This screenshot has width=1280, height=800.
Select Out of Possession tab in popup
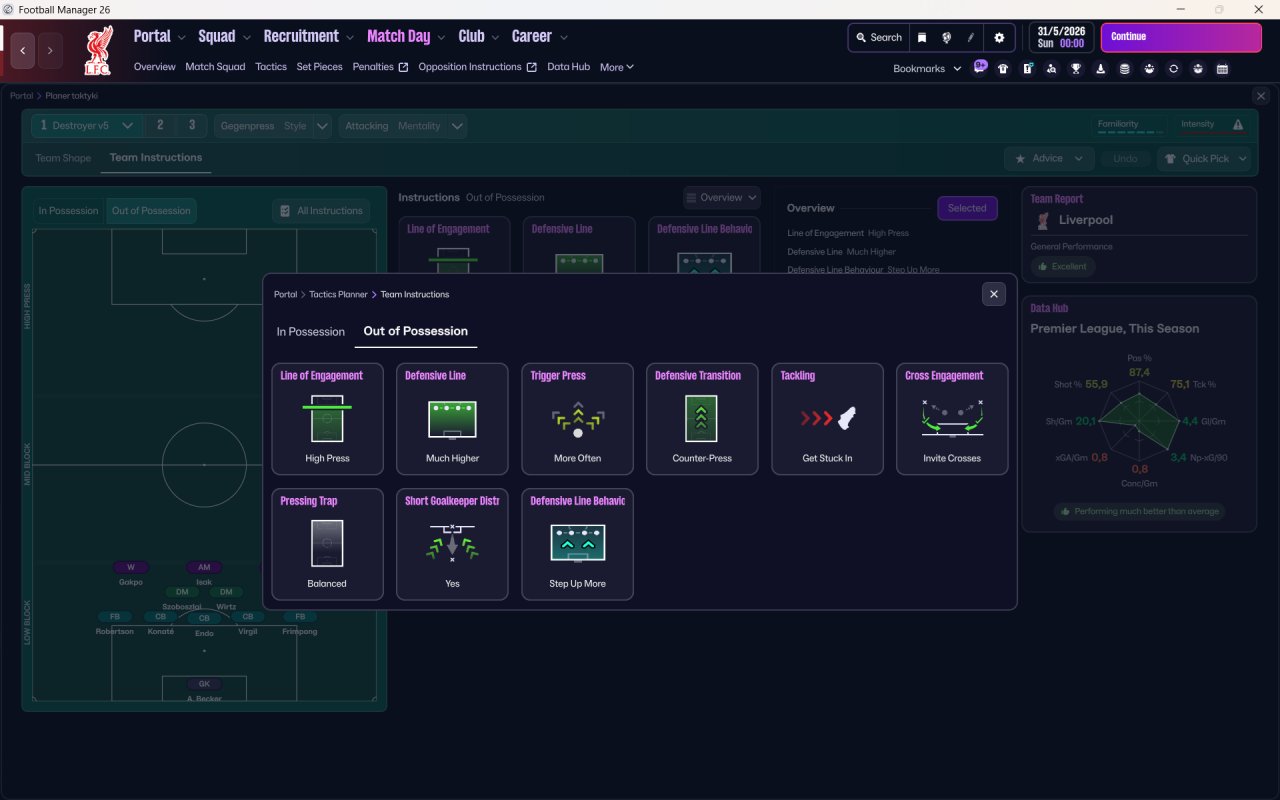click(416, 331)
